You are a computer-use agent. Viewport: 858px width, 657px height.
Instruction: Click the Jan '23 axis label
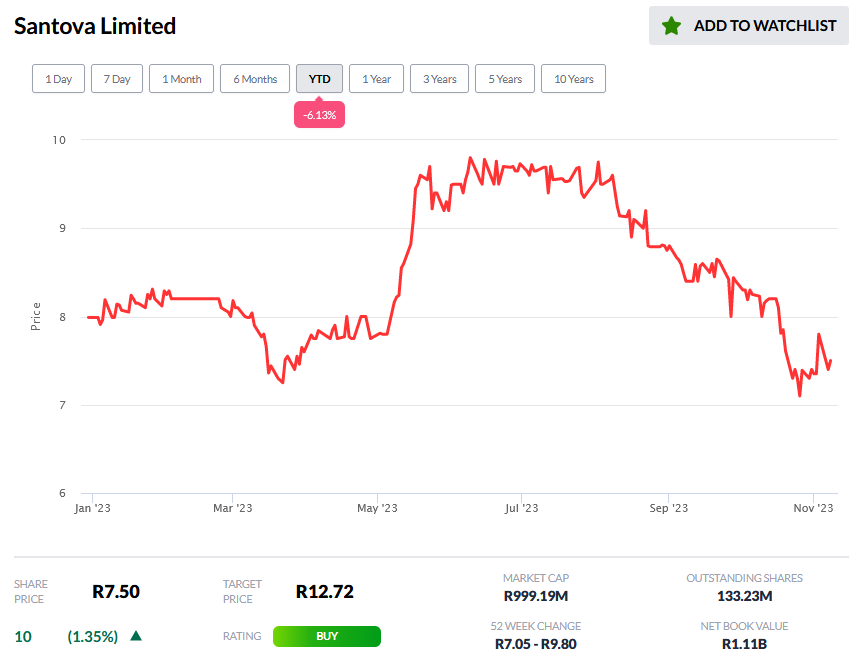coord(92,508)
